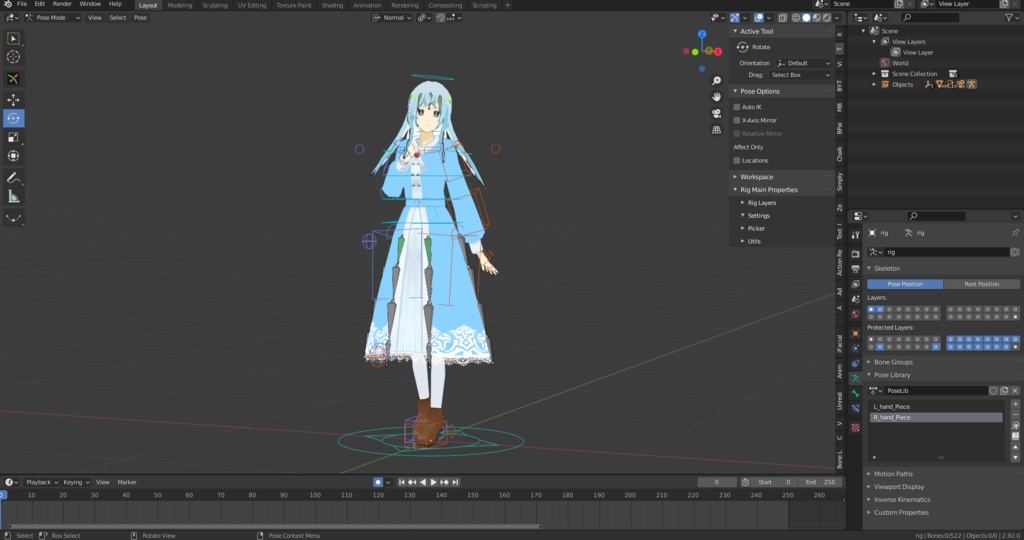Unlink PoseLib with X button
The image size is (1024, 540).
[x=1015, y=390]
